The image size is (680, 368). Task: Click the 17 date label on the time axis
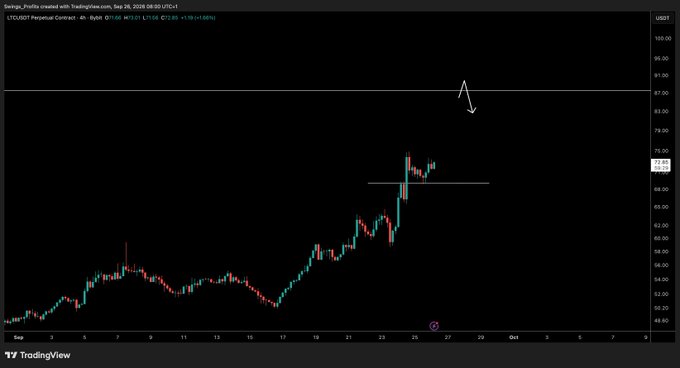(283, 337)
